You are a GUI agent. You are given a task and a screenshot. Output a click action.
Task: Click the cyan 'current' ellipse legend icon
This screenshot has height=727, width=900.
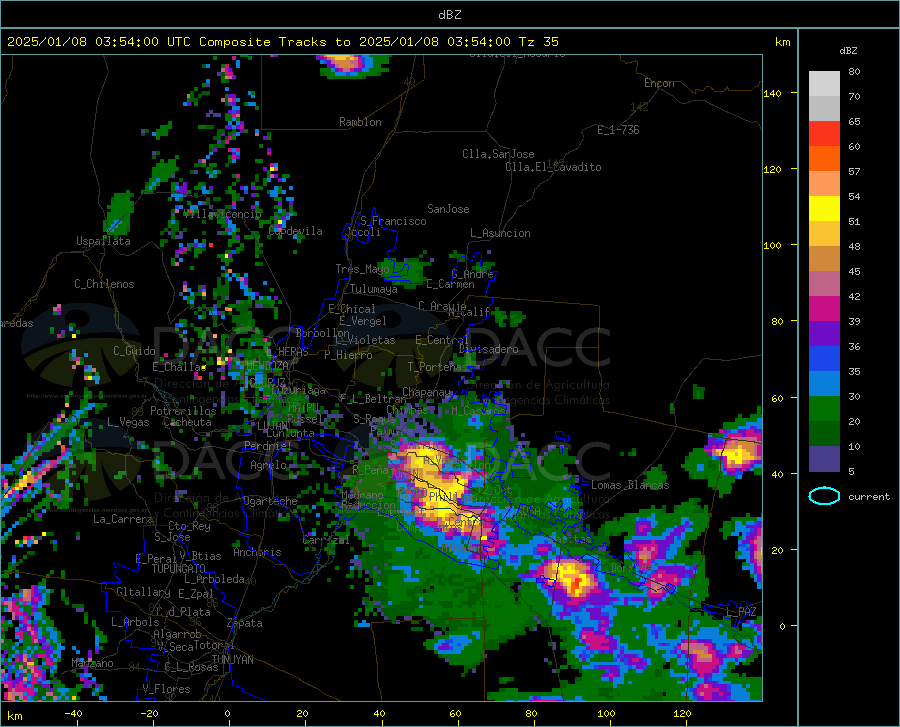point(824,496)
